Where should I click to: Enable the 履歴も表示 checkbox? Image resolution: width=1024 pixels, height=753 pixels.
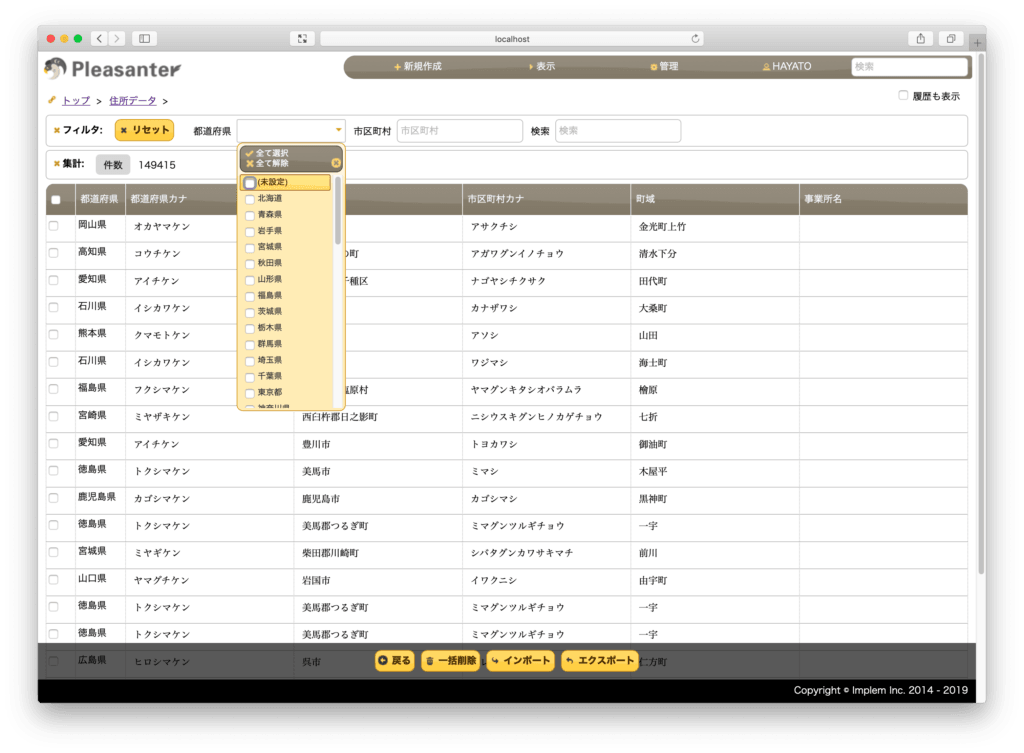tap(903, 95)
